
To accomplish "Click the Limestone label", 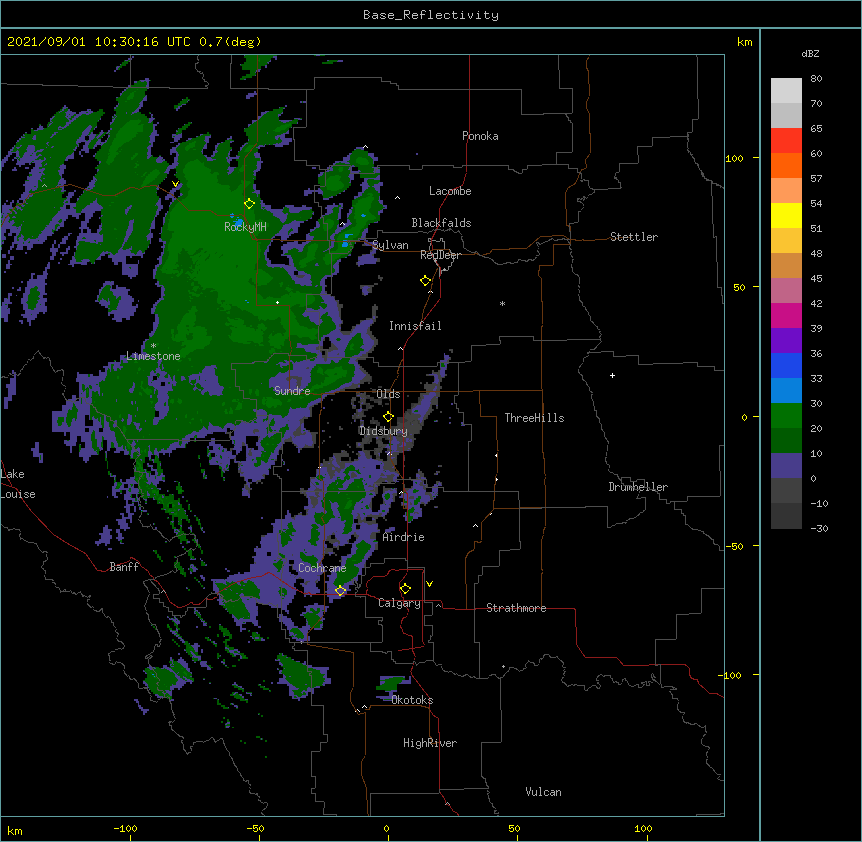I will pyautogui.click(x=153, y=356).
